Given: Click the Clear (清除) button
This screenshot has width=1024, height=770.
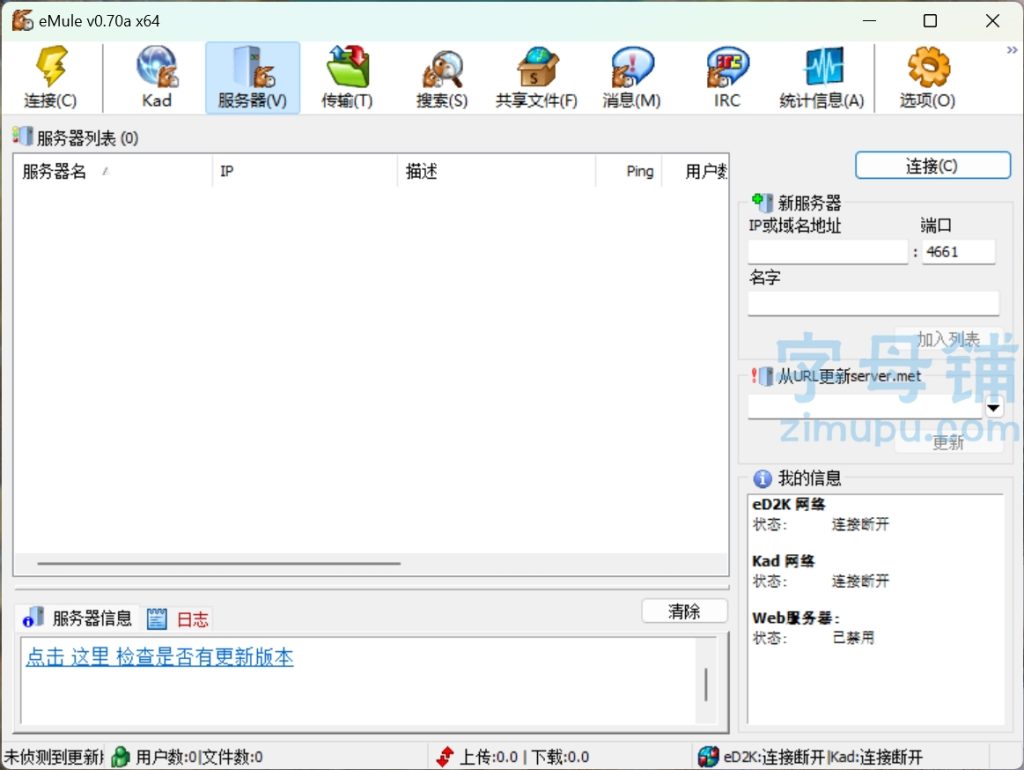Looking at the screenshot, I should (x=684, y=611).
